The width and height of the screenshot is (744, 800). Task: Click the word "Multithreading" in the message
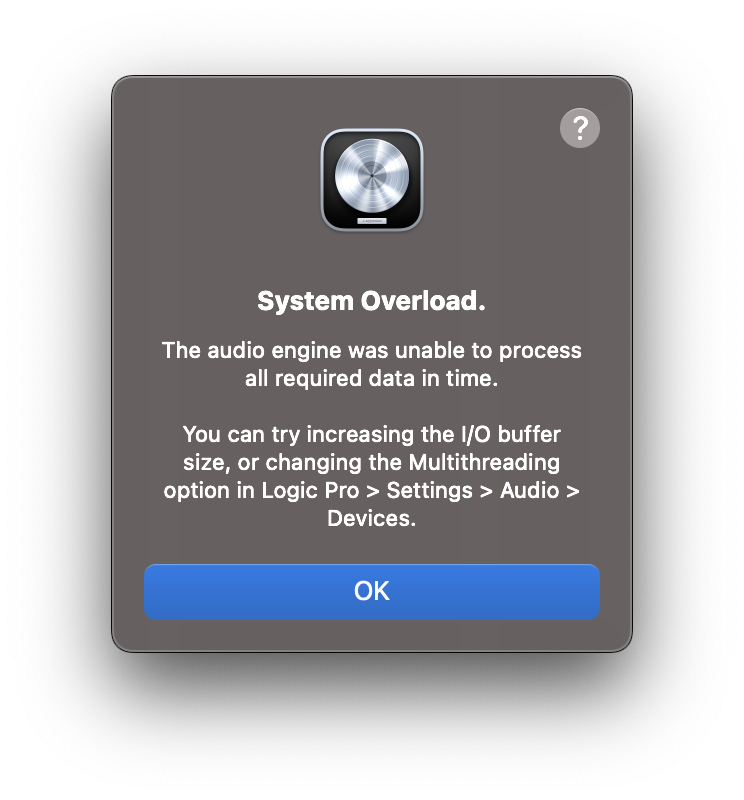(484, 462)
